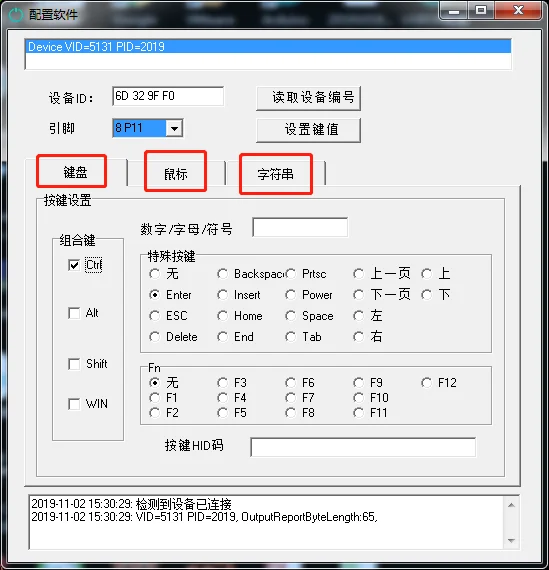Select the Enter special key radio

click(155, 295)
